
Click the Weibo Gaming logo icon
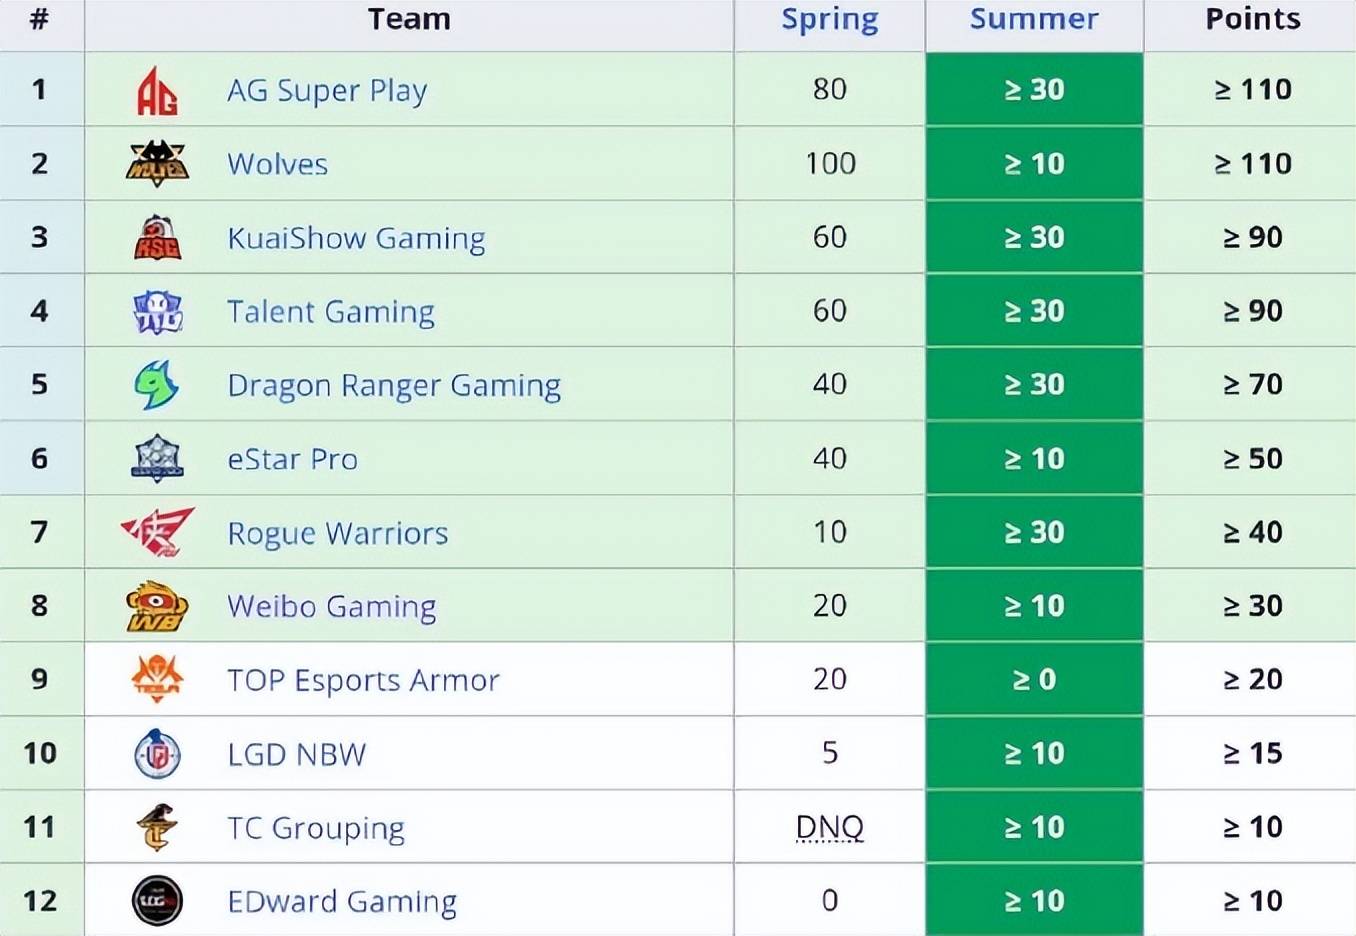pos(157,606)
